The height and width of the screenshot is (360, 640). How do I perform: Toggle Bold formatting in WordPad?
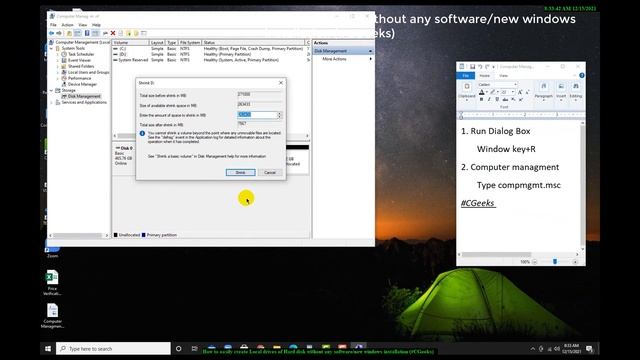click(x=482, y=100)
